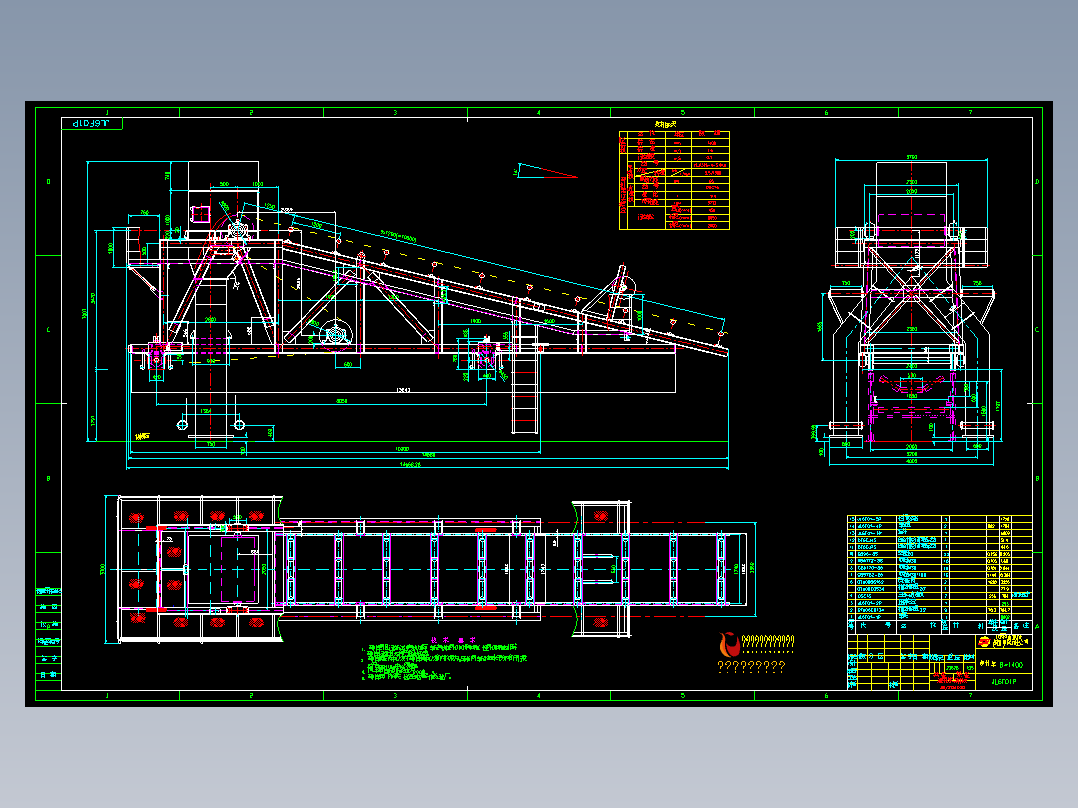
Task: Click the 3700 dimension above end view
Action: coord(912,157)
